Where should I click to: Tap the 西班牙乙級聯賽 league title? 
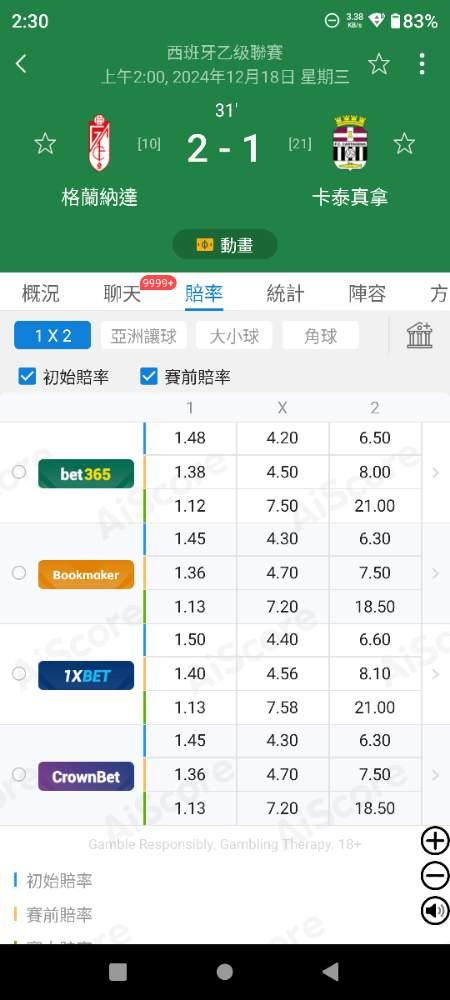pos(224,52)
